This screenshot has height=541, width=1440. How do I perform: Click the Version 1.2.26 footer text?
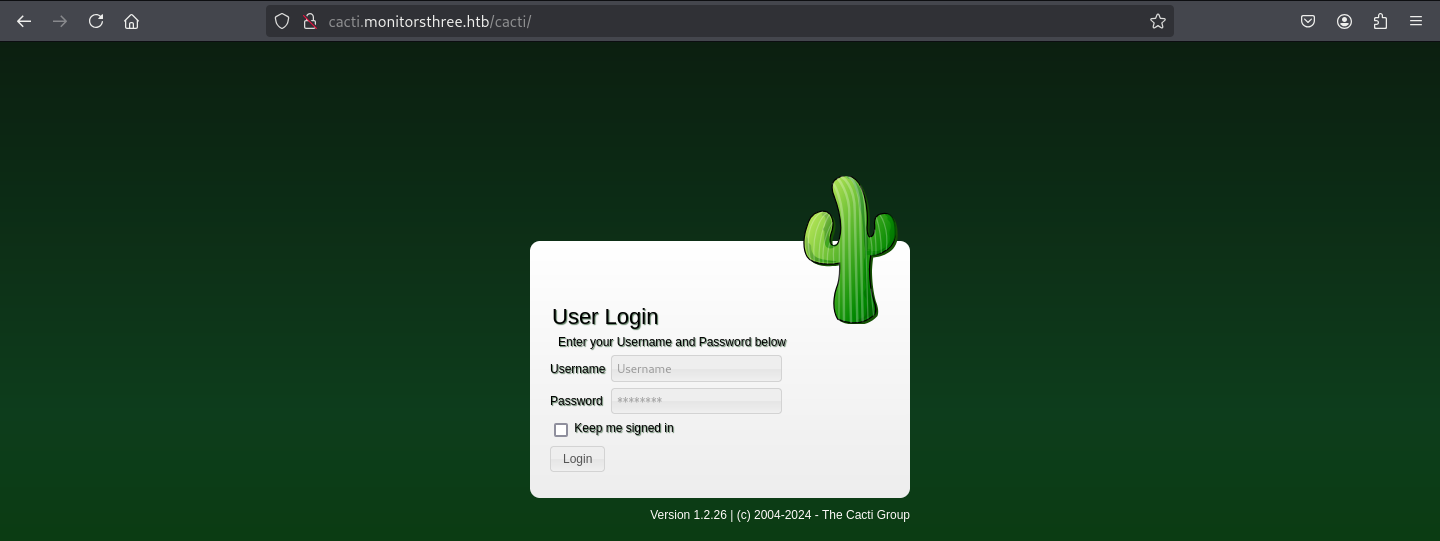(x=780, y=515)
